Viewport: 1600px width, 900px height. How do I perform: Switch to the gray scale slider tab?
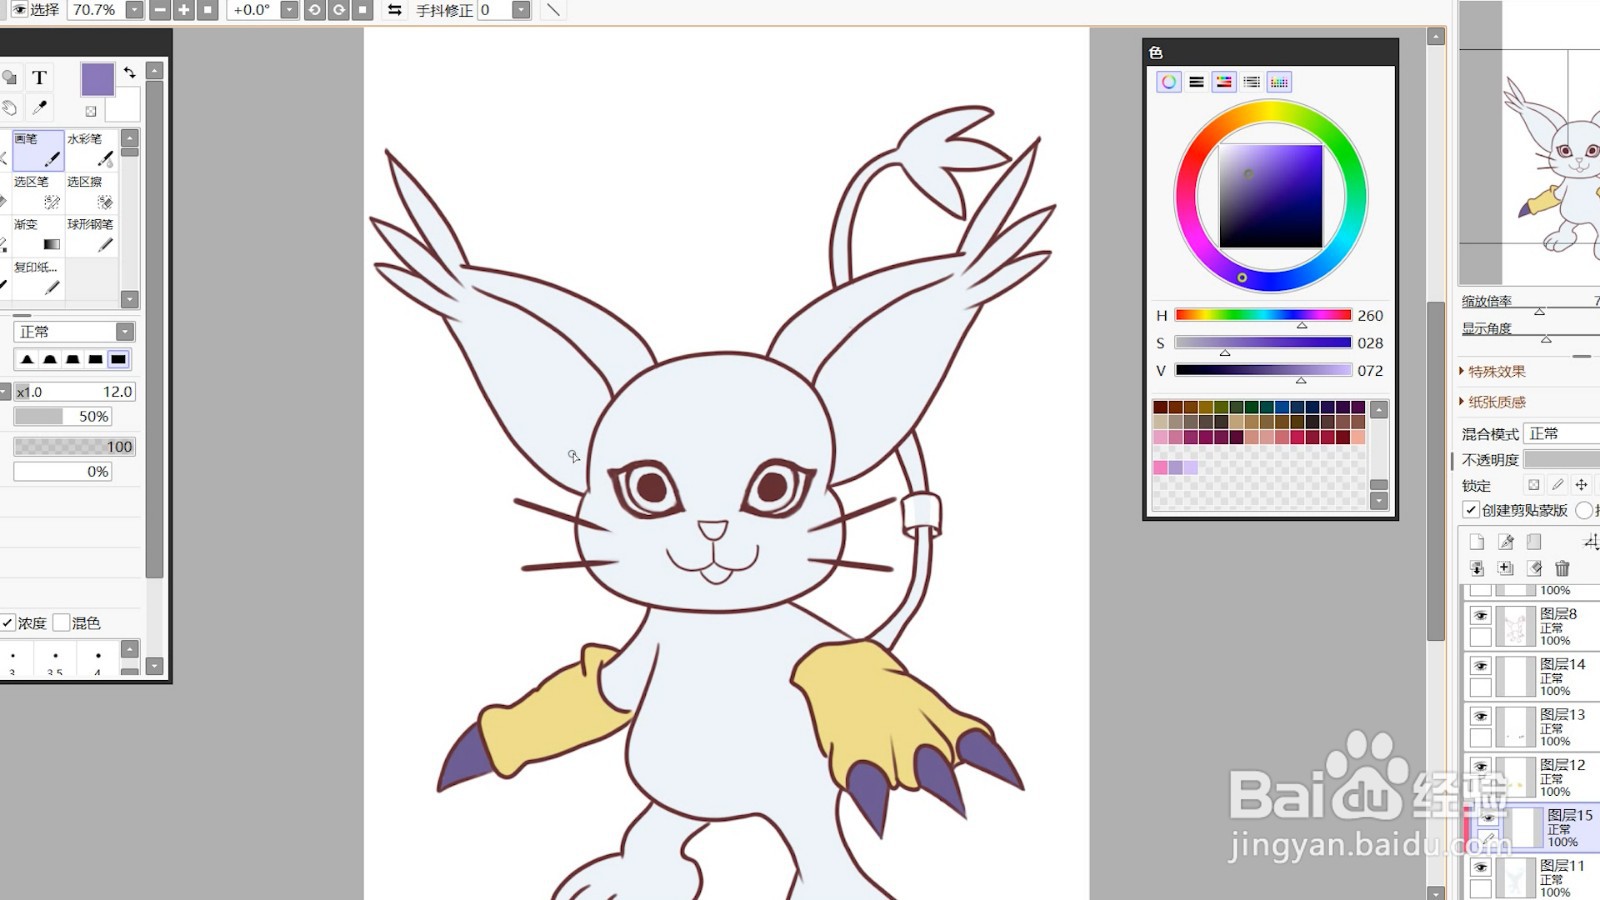click(1252, 82)
